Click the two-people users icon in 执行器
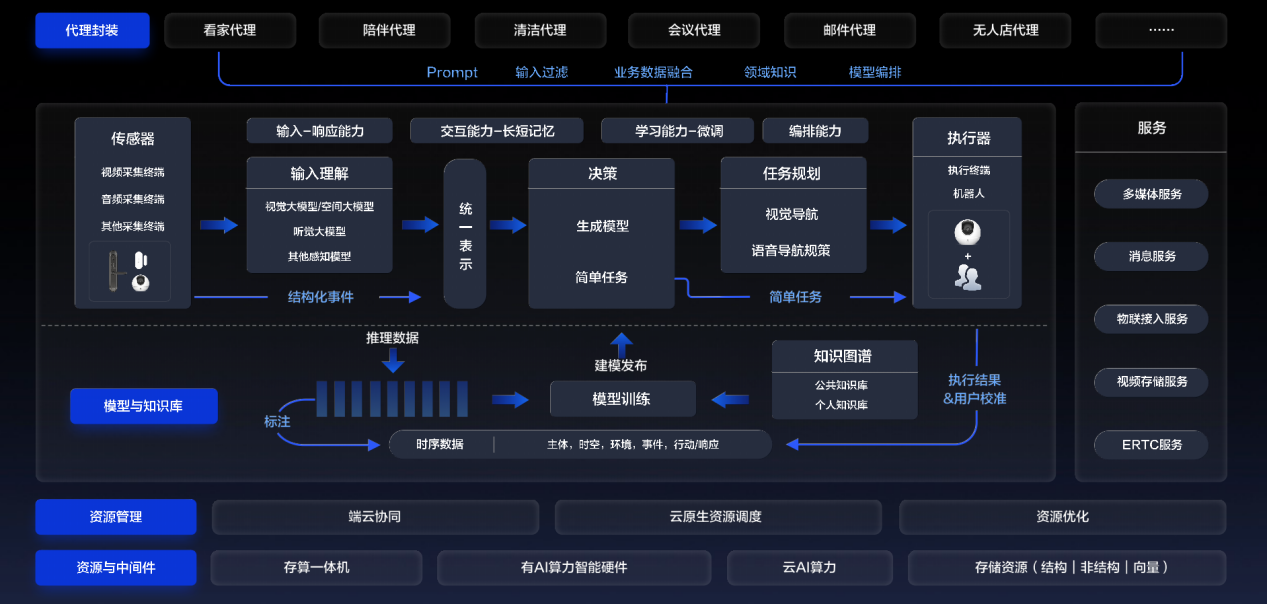The height and width of the screenshot is (604, 1267). pyautogui.click(x=967, y=277)
